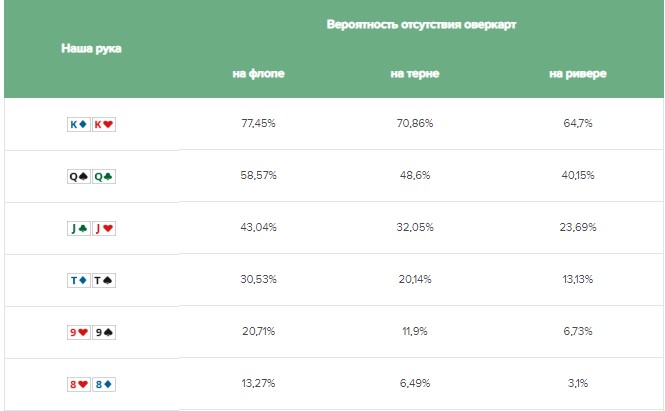Click the 'Вероятность отсутствия оверкарт' heading

(x=421, y=25)
